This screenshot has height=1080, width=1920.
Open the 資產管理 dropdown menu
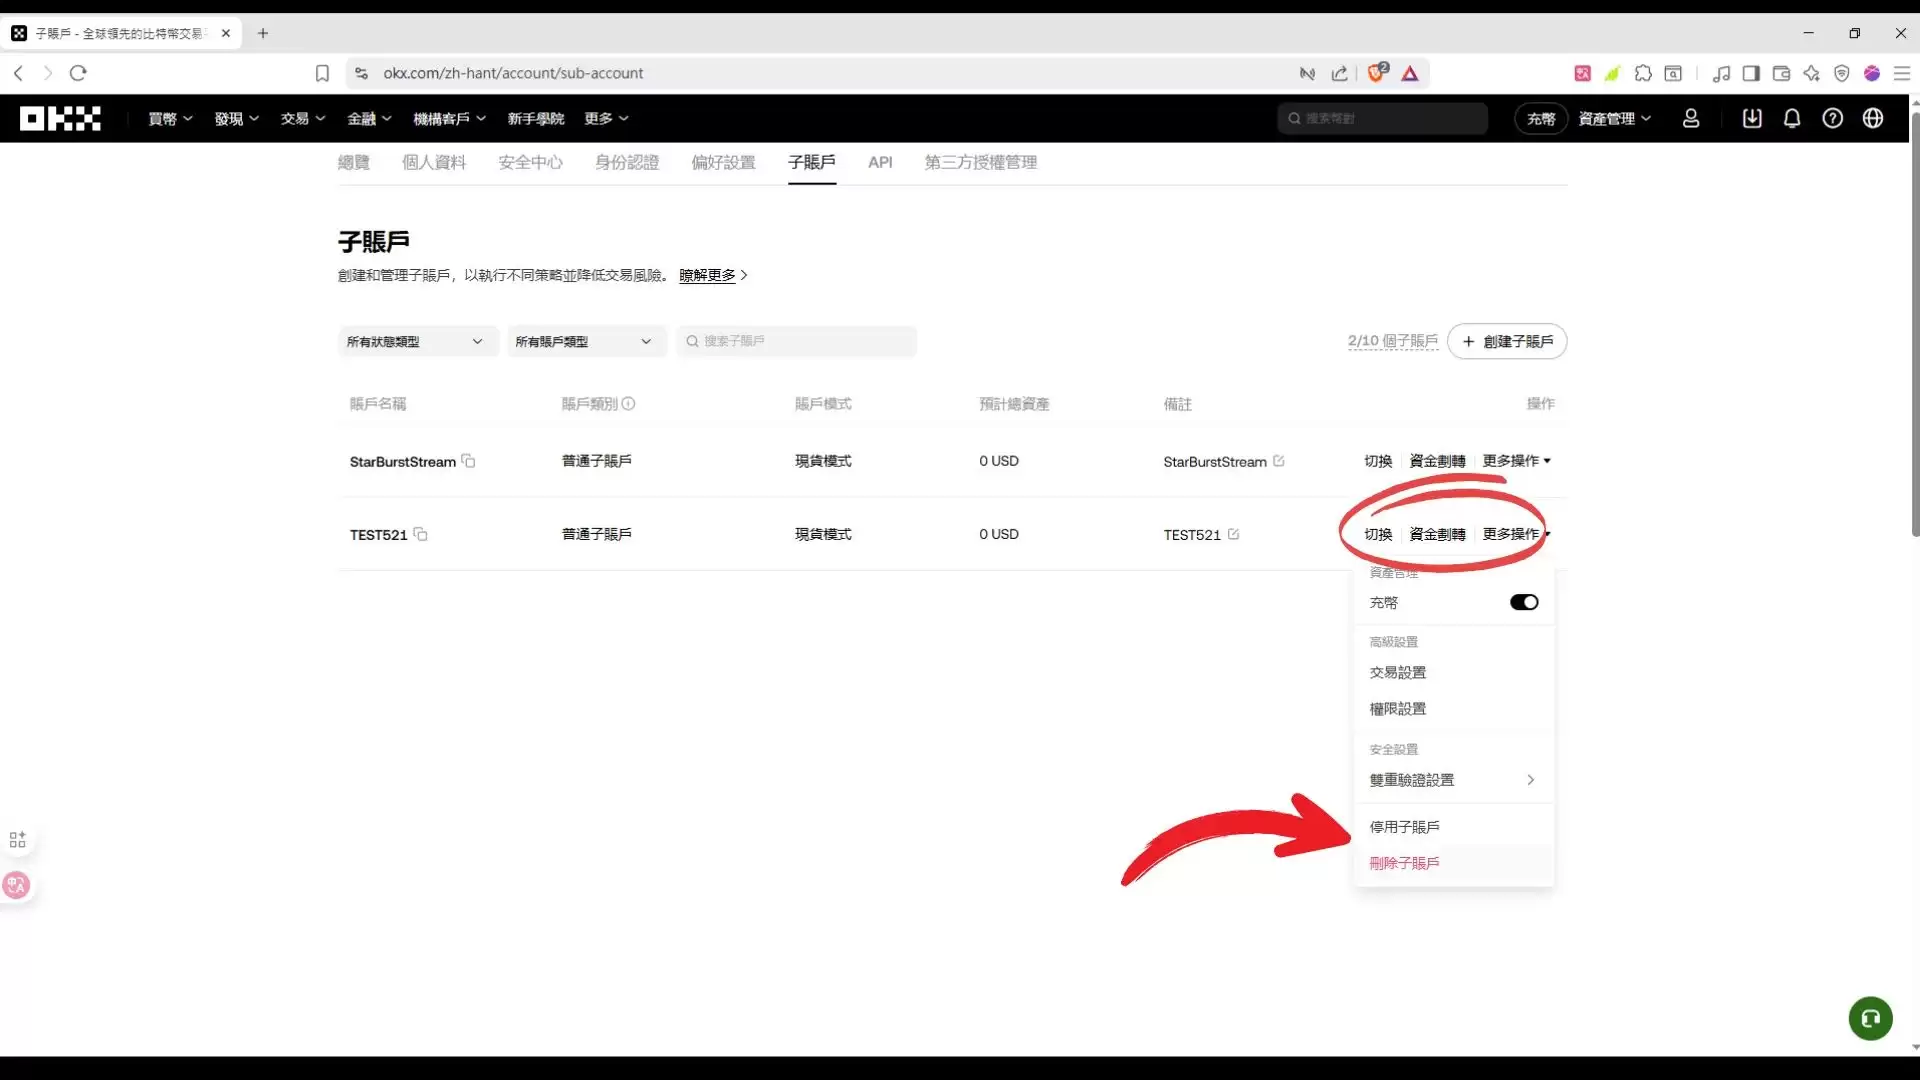[1613, 118]
